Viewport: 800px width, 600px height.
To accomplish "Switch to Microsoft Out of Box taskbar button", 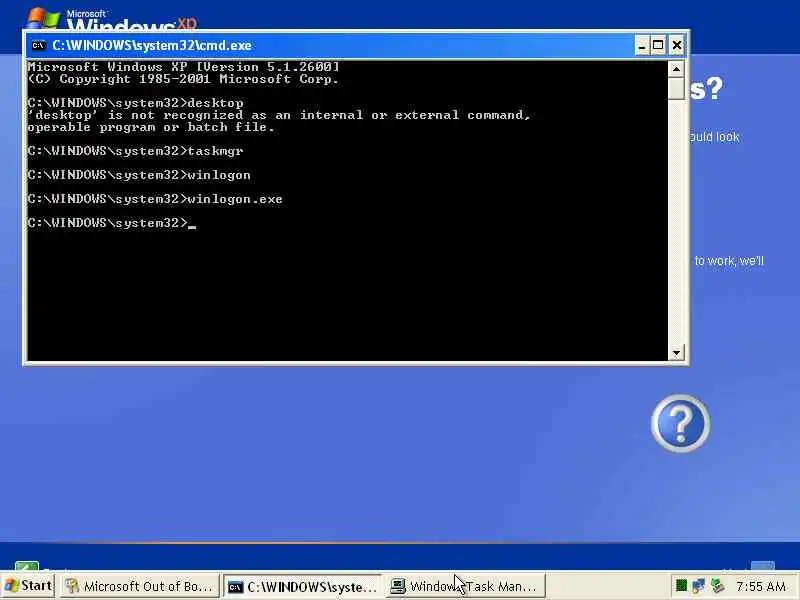I will click(140, 586).
